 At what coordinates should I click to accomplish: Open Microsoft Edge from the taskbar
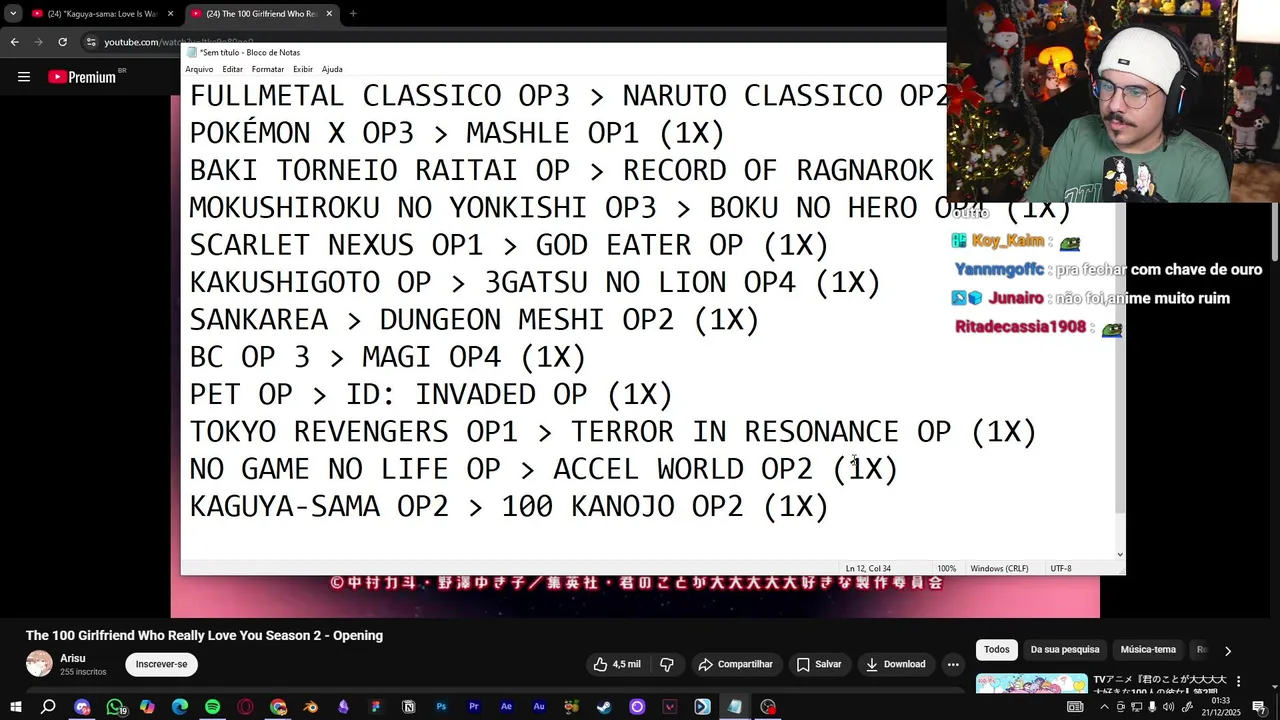pyautogui.click(x=180, y=707)
